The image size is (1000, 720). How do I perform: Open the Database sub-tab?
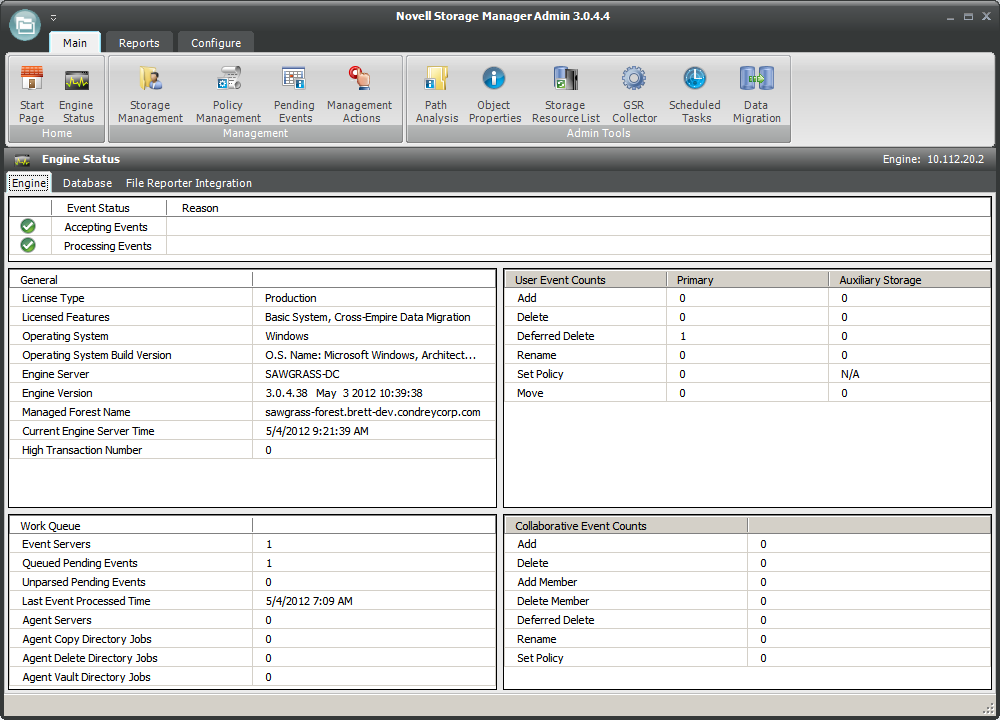87,183
